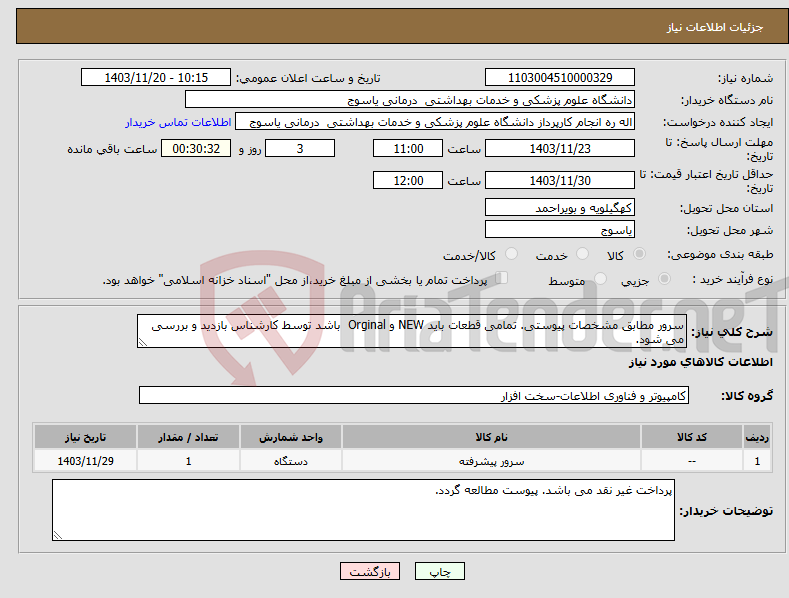Viewport: 789px width, 598px height.
Task: Click the بازگشت (back) button
Action: 370,571
